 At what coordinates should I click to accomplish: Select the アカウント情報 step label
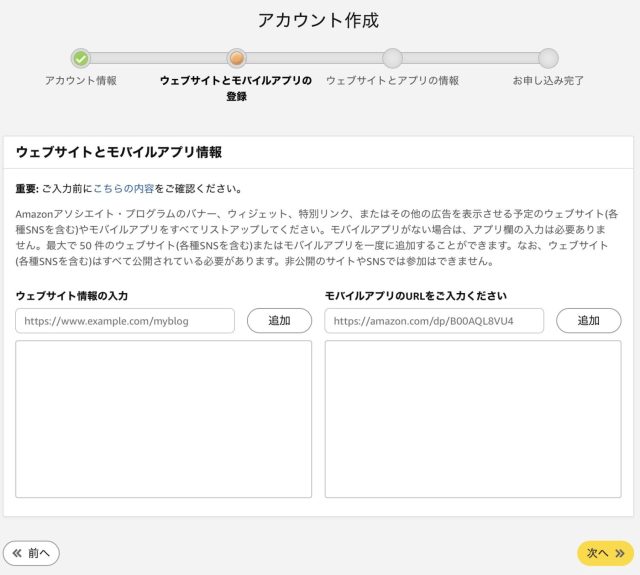(x=81, y=80)
